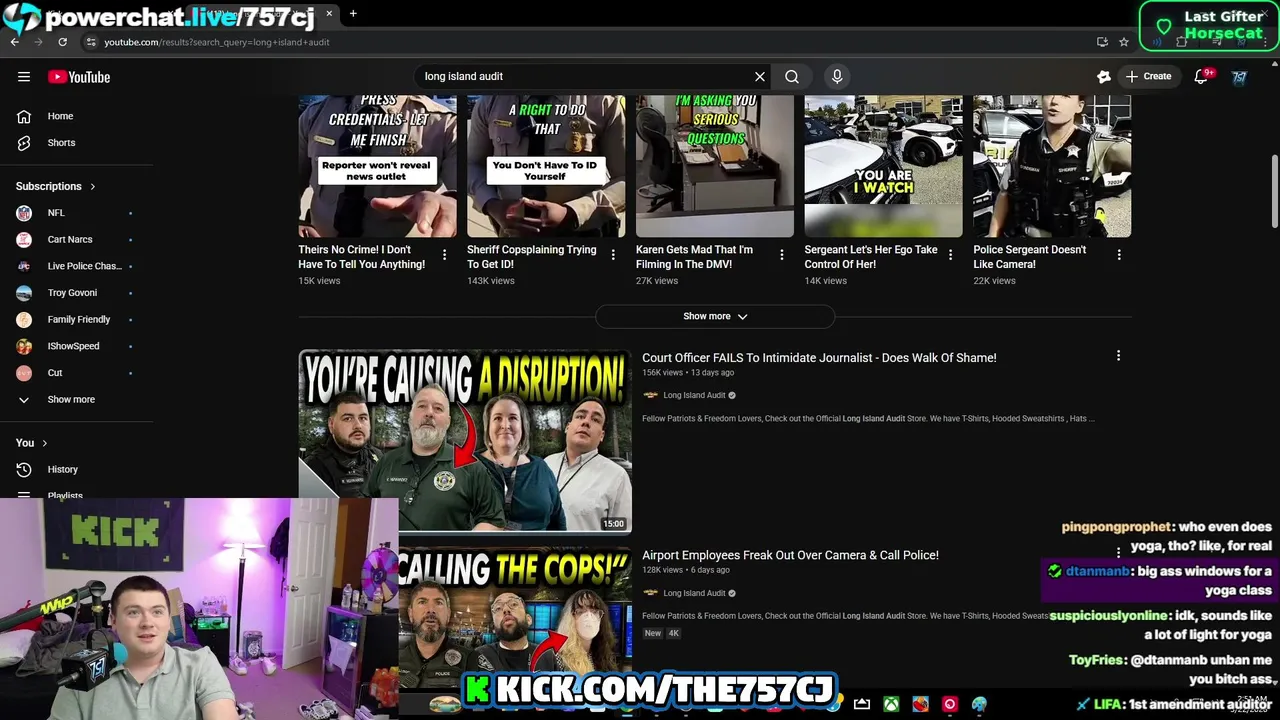The width and height of the screenshot is (1280, 720).
Task: Expand Show more in sidebar subscriptions
Action: pyautogui.click(x=71, y=399)
